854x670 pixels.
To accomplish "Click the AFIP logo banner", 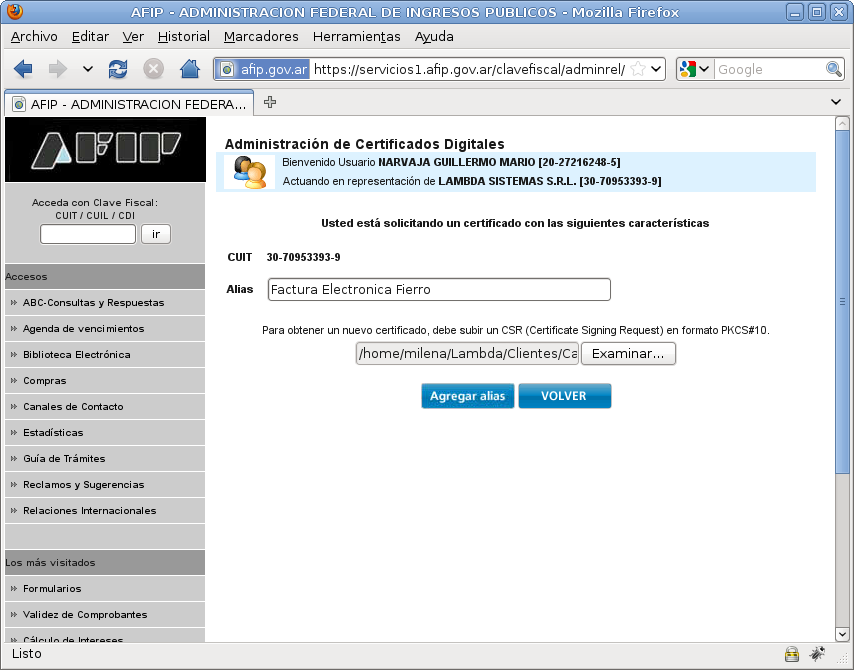I will click(105, 149).
